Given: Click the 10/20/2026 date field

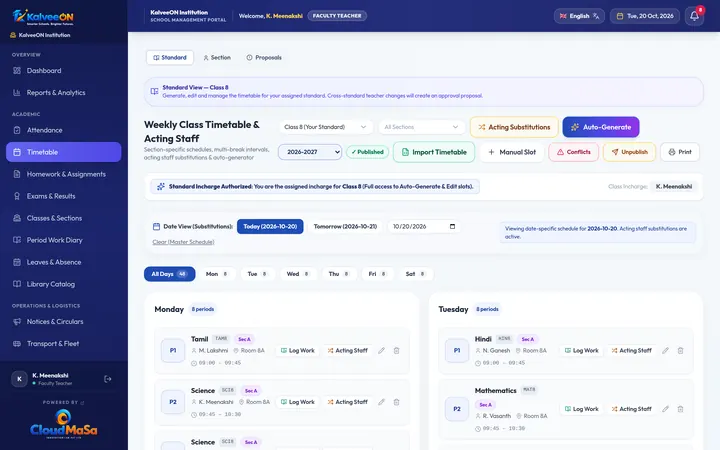Looking at the screenshot, I should [423, 226].
